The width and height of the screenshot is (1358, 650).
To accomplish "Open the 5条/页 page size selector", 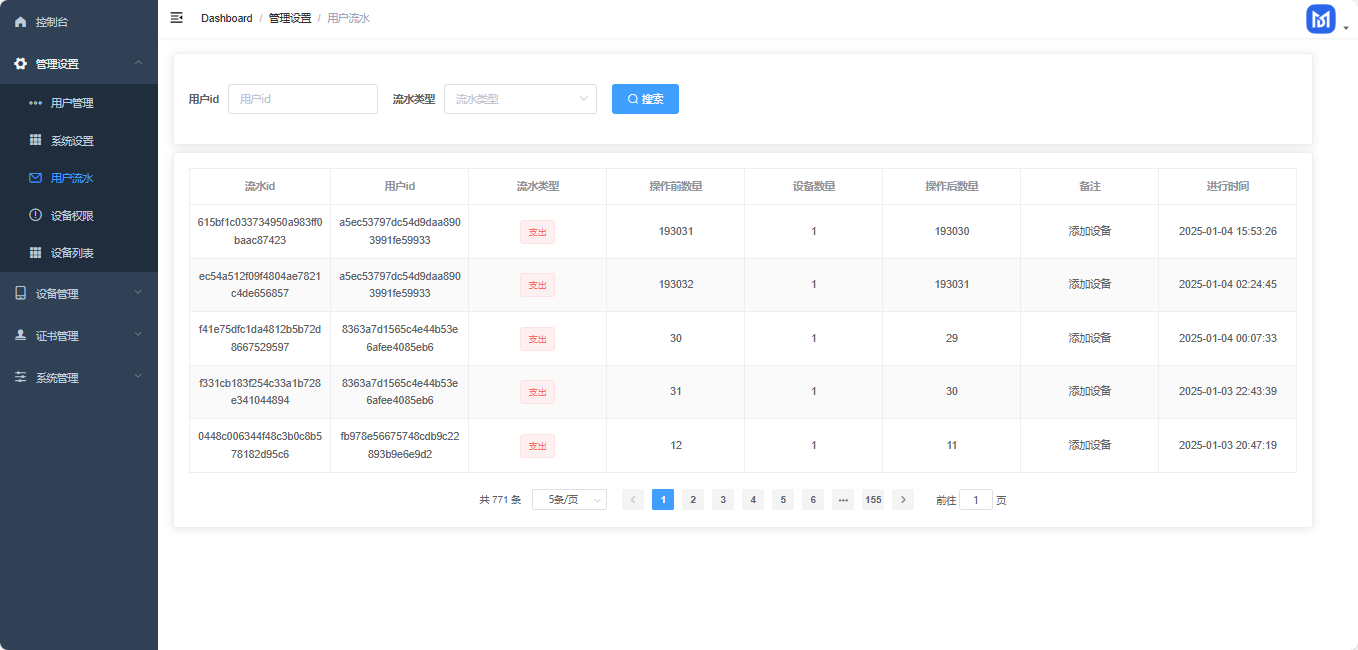I will coord(569,500).
